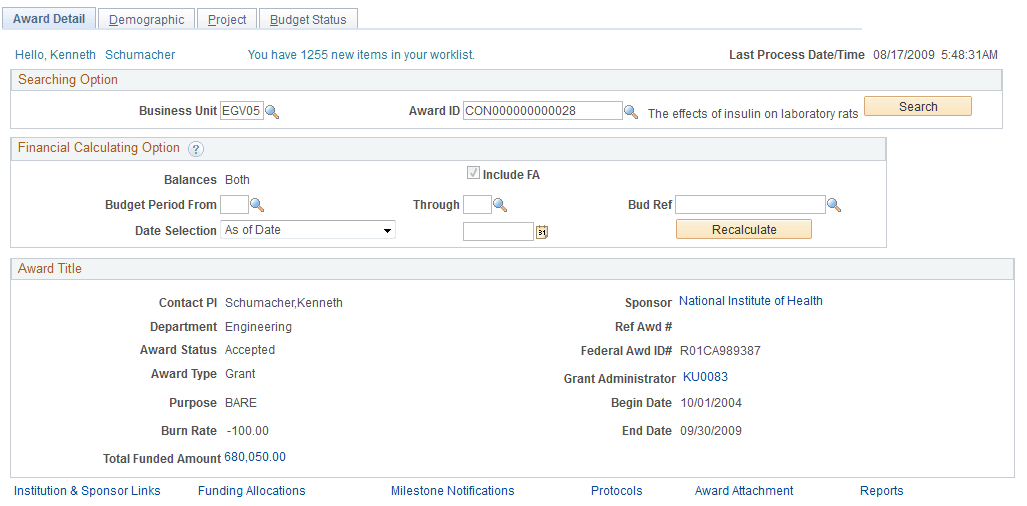Click the Search button
Screen dimensions: 1027x506
tap(918, 107)
